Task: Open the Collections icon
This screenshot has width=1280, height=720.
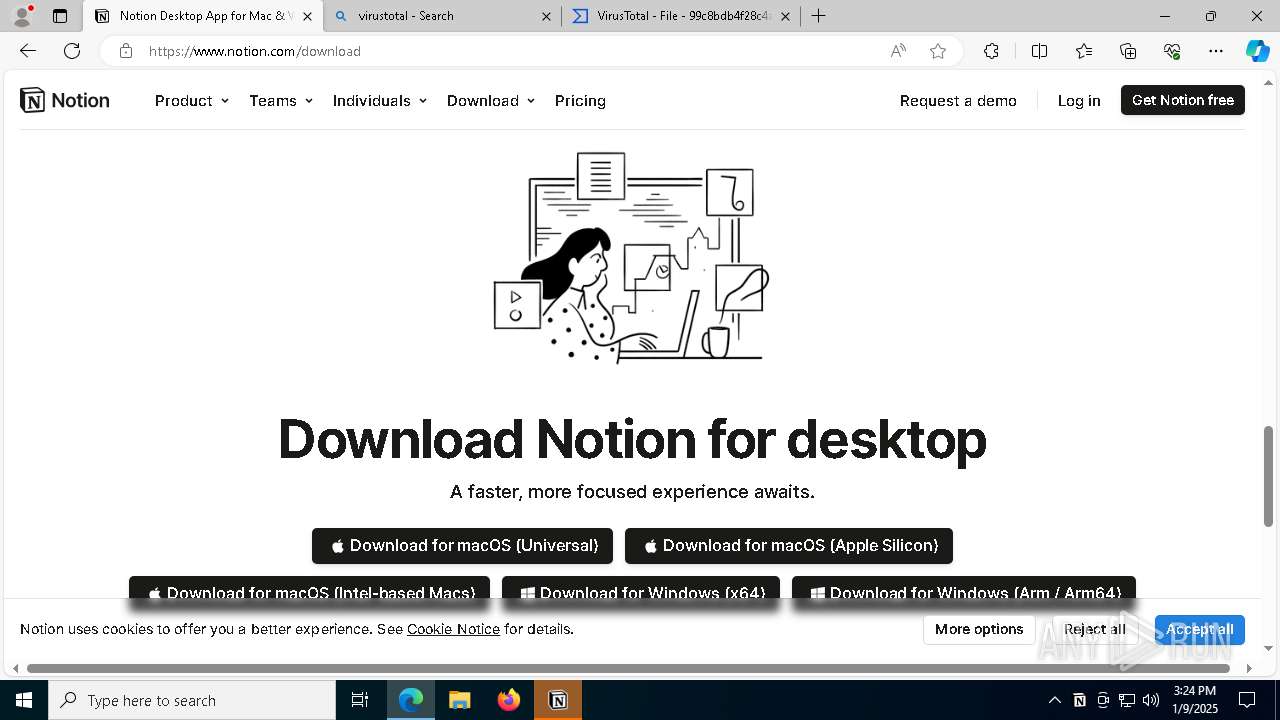Action: click(1128, 51)
